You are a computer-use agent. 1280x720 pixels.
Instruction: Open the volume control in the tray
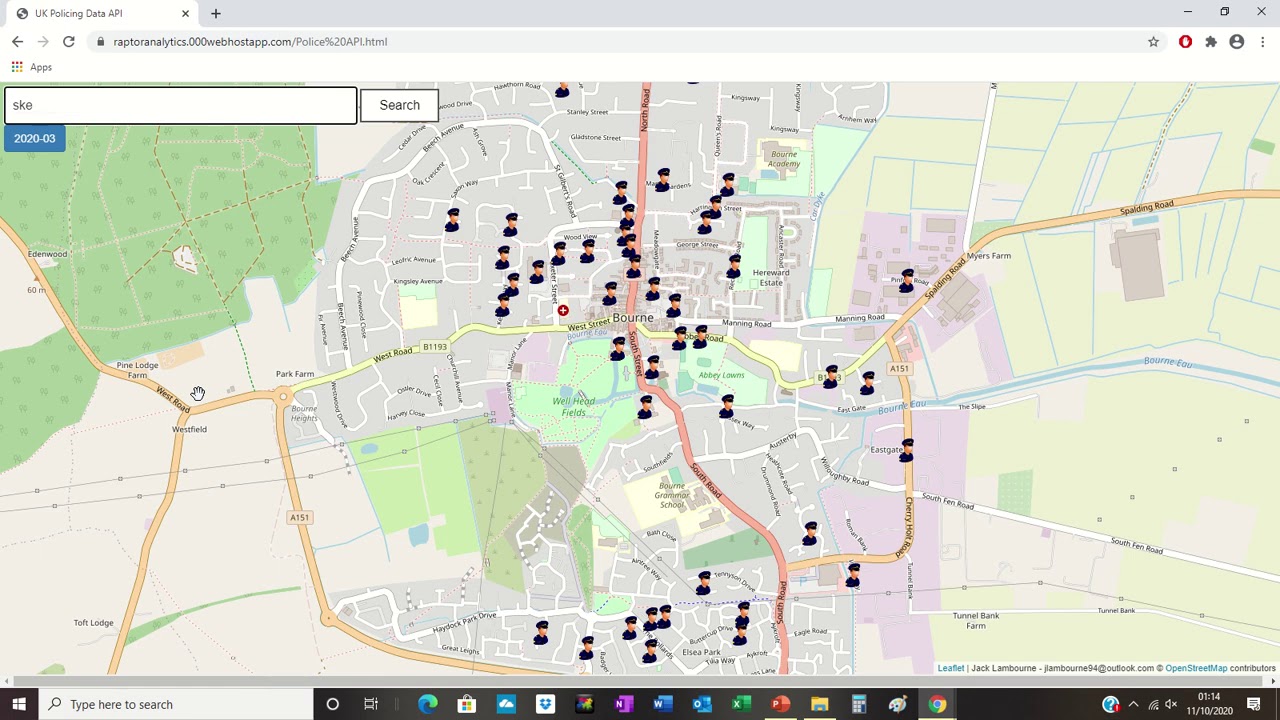tap(1171, 704)
